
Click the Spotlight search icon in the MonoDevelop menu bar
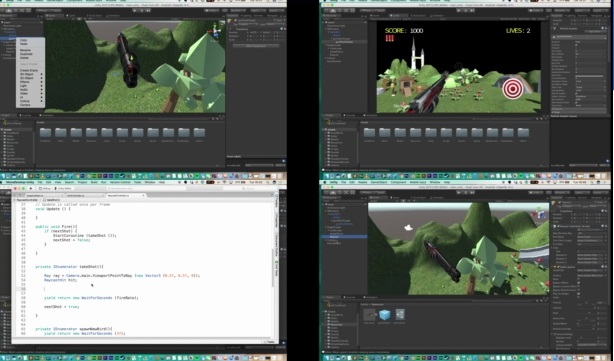pos(267,182)
